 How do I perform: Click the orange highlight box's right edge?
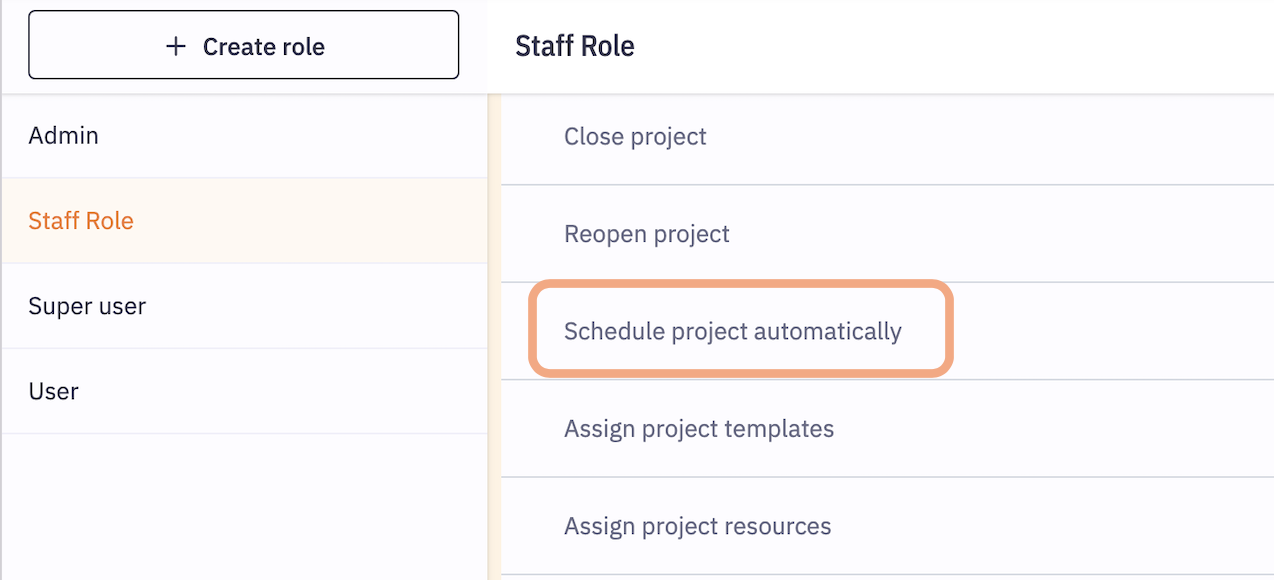(948, 330)
